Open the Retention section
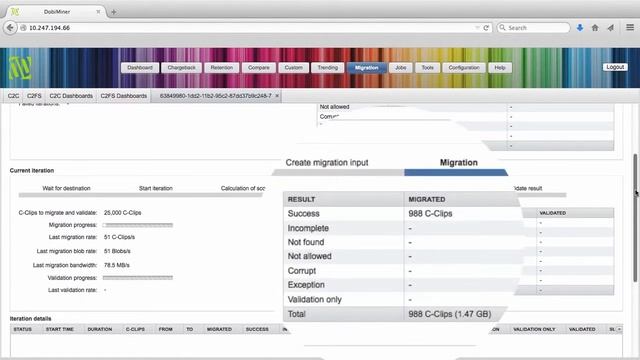The height and width of the screenshot is (360, 640). [x=222, y=68]
